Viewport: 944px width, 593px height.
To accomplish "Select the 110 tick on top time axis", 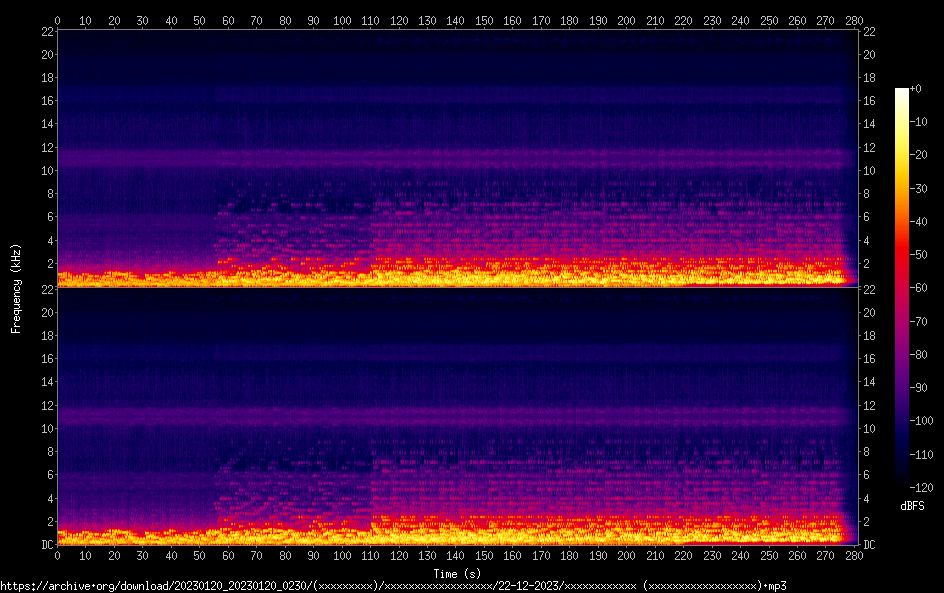I will coord(371,20).
